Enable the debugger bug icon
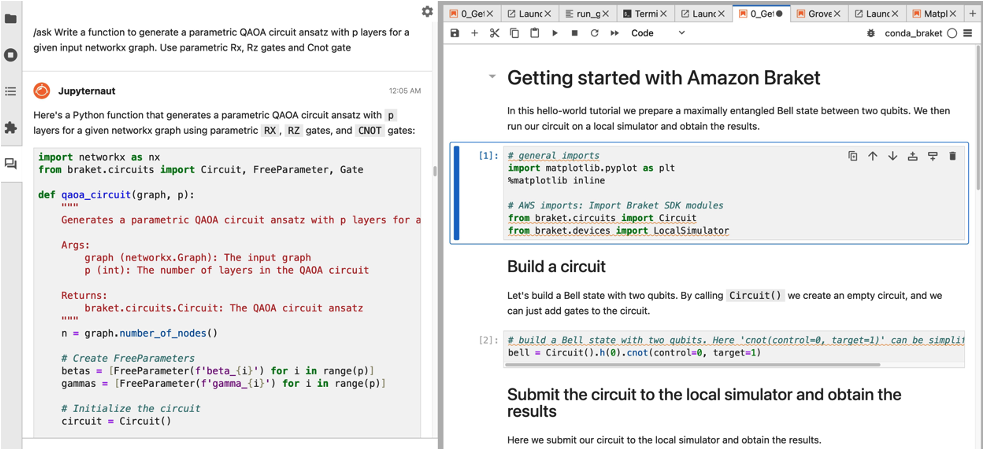The width and height of the screenshot is (985, 451). [x=871, y=33]
